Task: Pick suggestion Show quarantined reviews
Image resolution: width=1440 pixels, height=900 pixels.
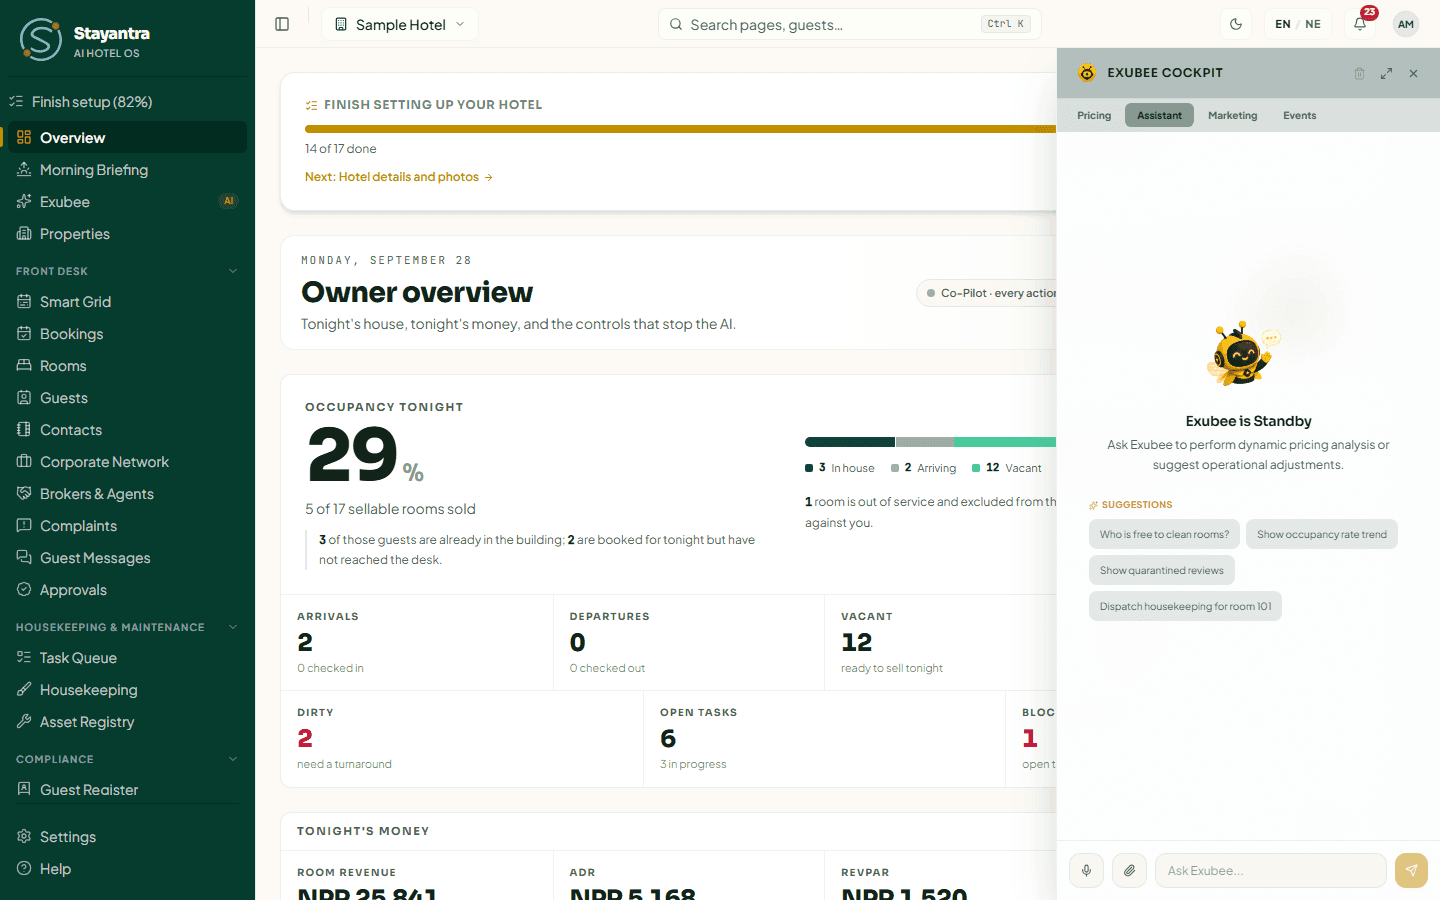Action: click(x=1161, y=570)
